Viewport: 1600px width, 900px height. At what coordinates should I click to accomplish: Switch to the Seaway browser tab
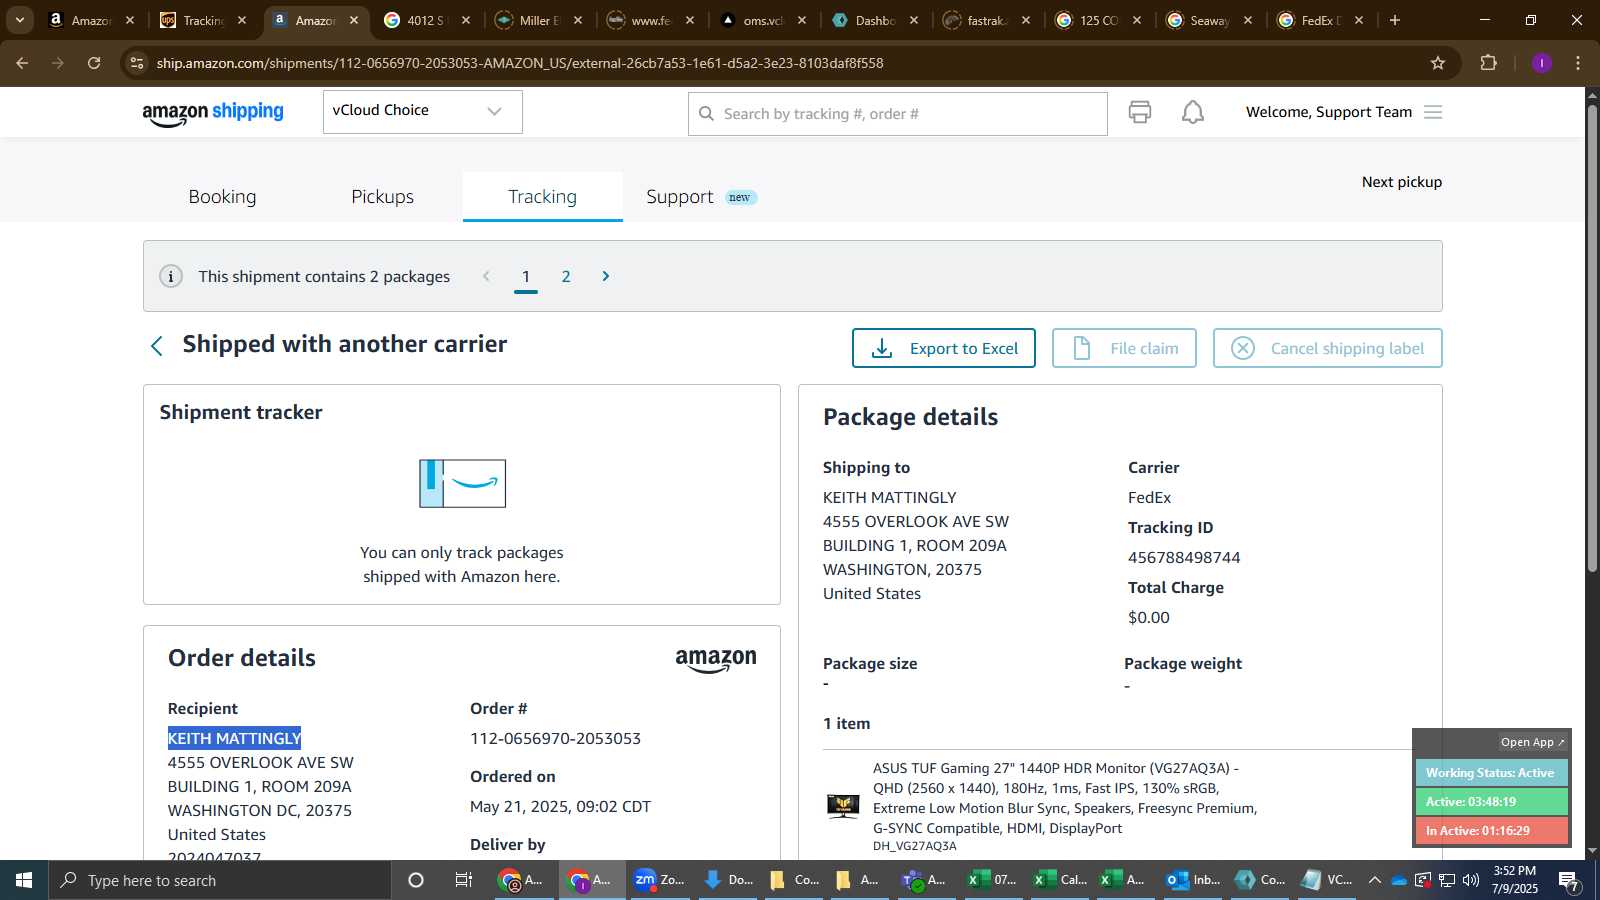click(1208, 20)
